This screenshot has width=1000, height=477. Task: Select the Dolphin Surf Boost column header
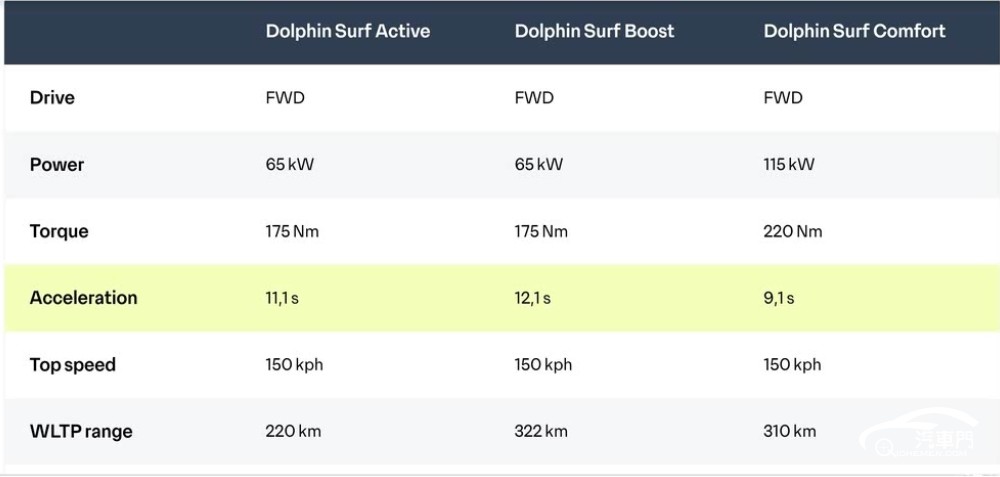pos(594,31)
